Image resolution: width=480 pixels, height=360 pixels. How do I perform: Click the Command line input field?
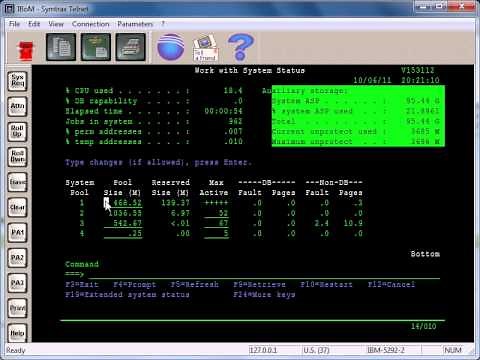tap(263, 274)
